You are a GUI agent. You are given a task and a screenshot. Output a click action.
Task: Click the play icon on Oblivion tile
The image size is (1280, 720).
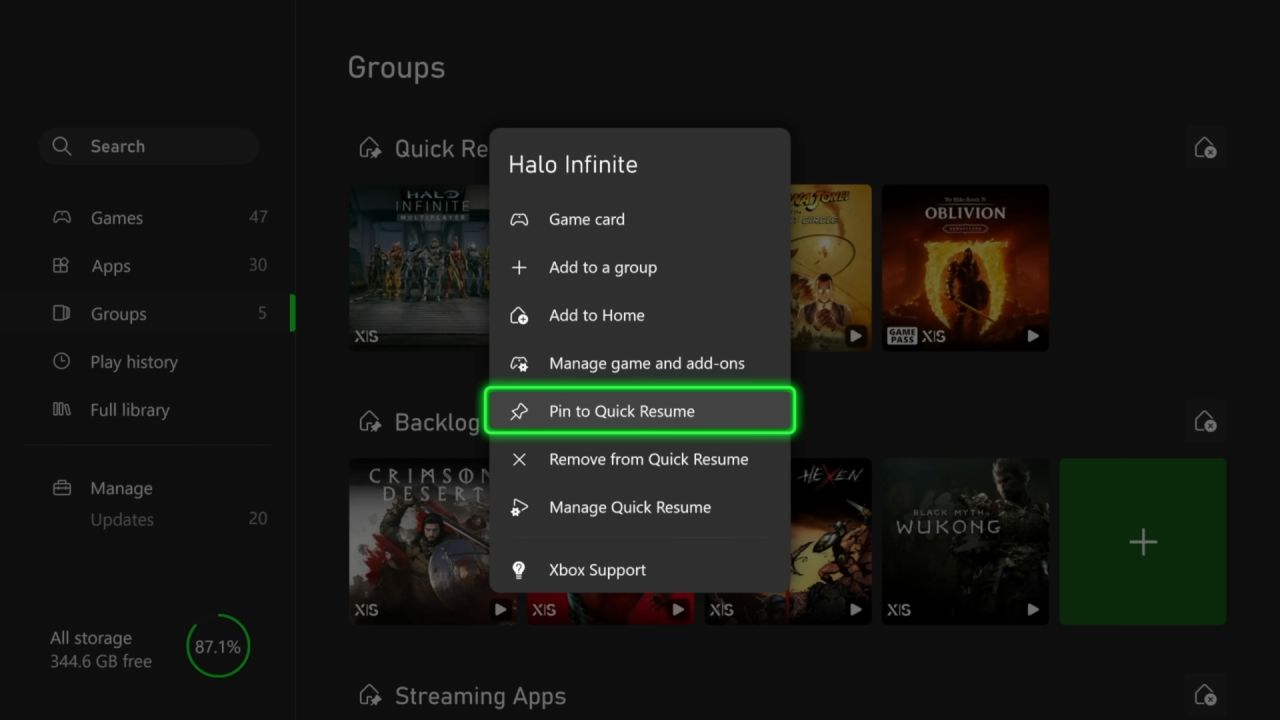pyautogui.click(x=1033, y=336)
